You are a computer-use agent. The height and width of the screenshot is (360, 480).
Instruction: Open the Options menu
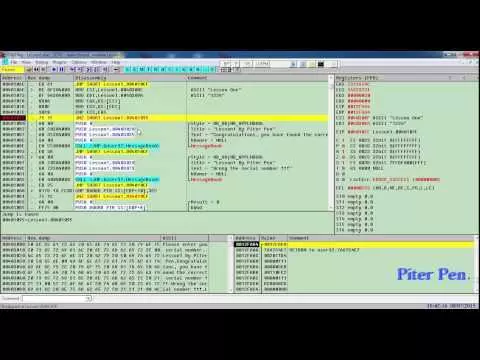pos(79,62)
